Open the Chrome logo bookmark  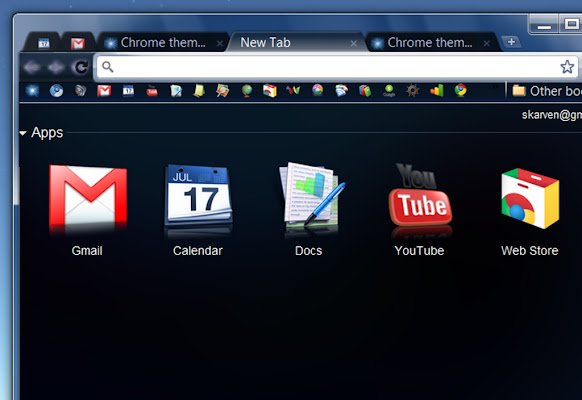pos(461,90)
